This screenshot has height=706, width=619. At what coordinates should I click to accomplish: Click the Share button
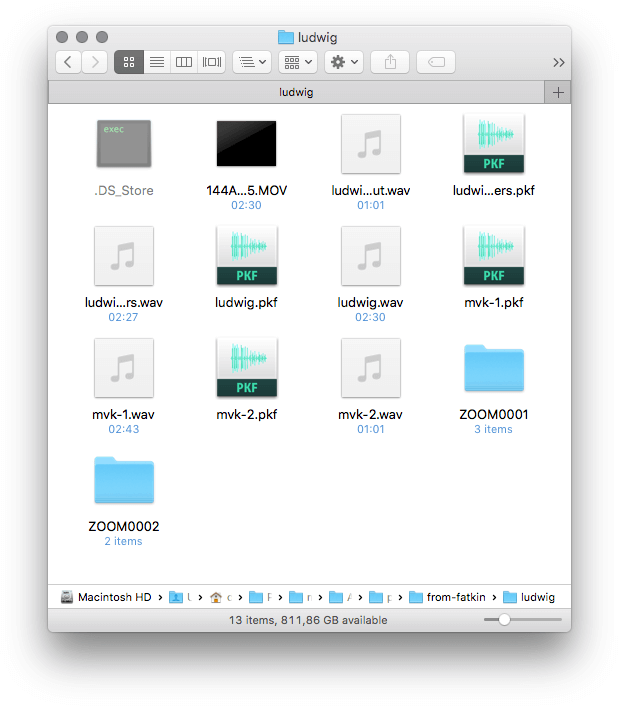point(390,62)
